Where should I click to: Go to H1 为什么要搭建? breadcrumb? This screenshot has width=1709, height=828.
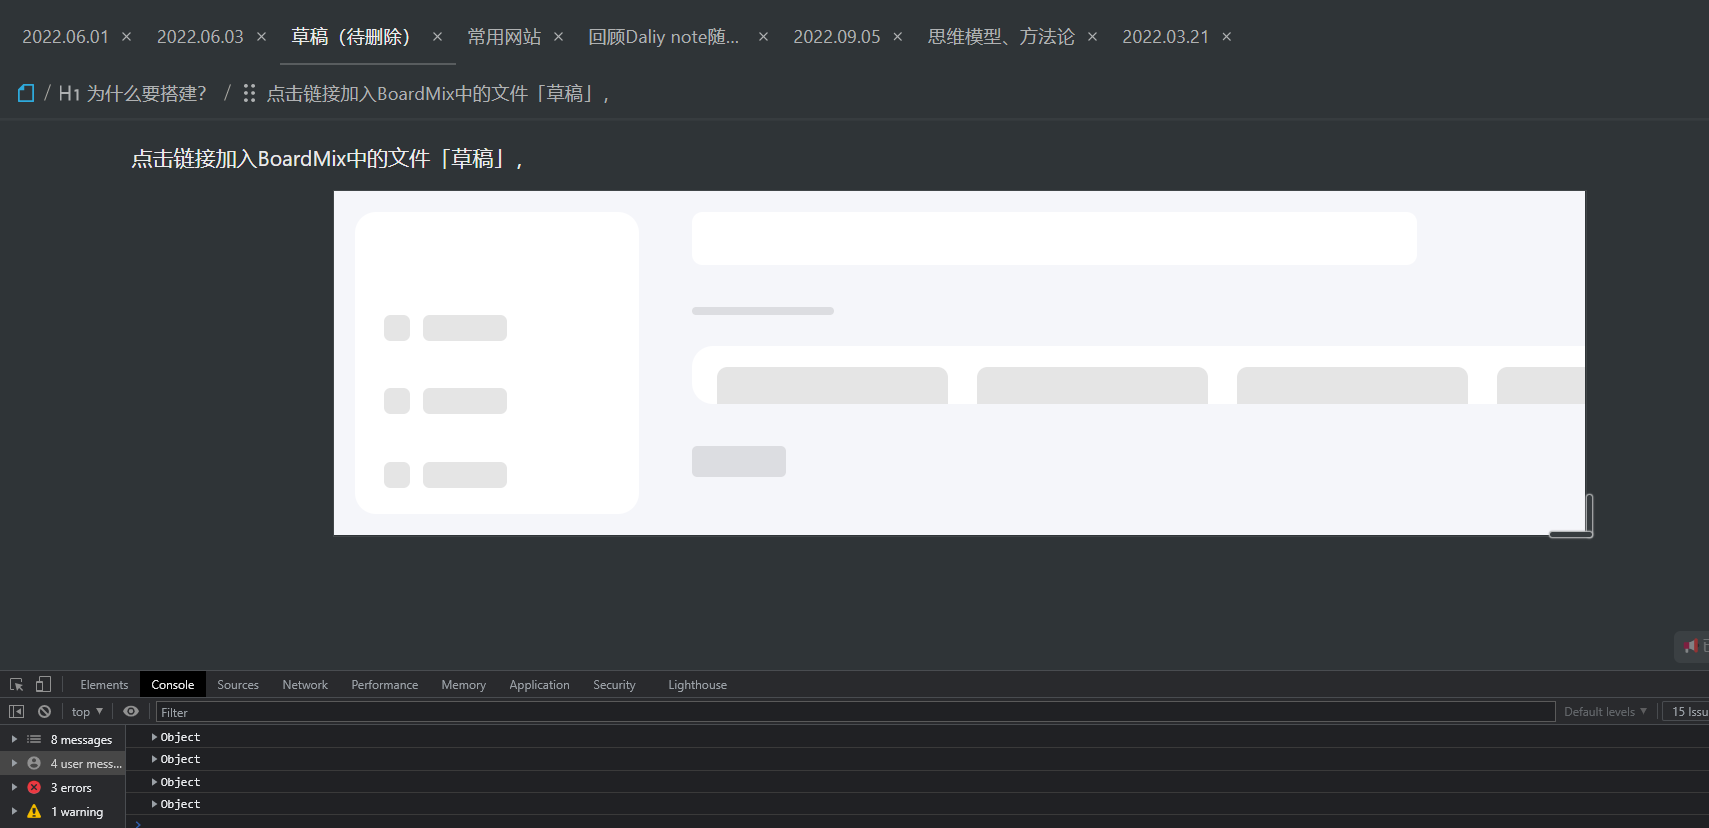[132, 93]
